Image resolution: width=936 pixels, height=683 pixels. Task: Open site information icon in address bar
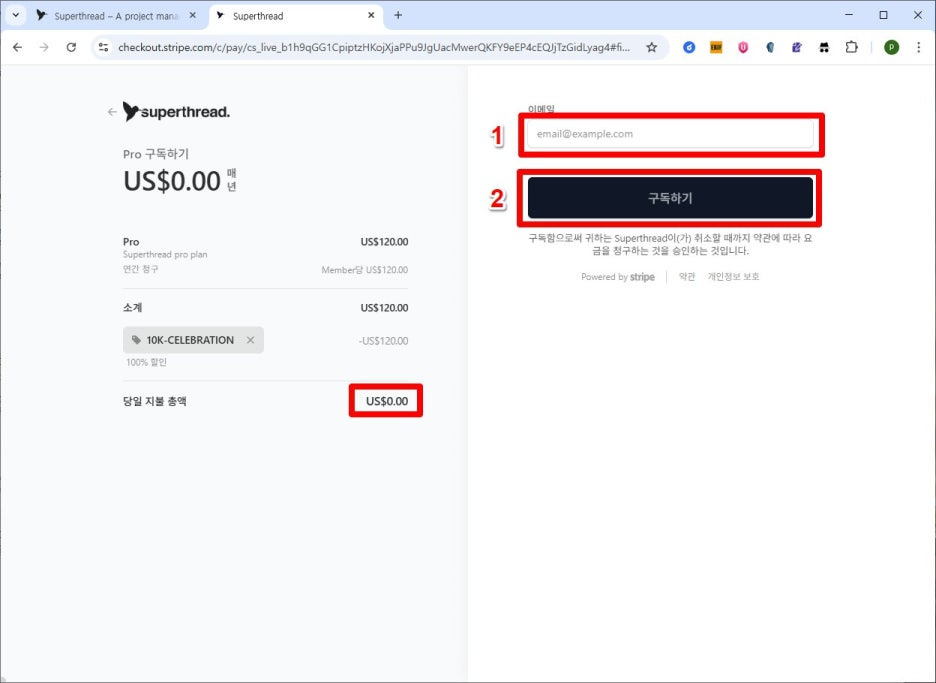click(x=103, y=47)
